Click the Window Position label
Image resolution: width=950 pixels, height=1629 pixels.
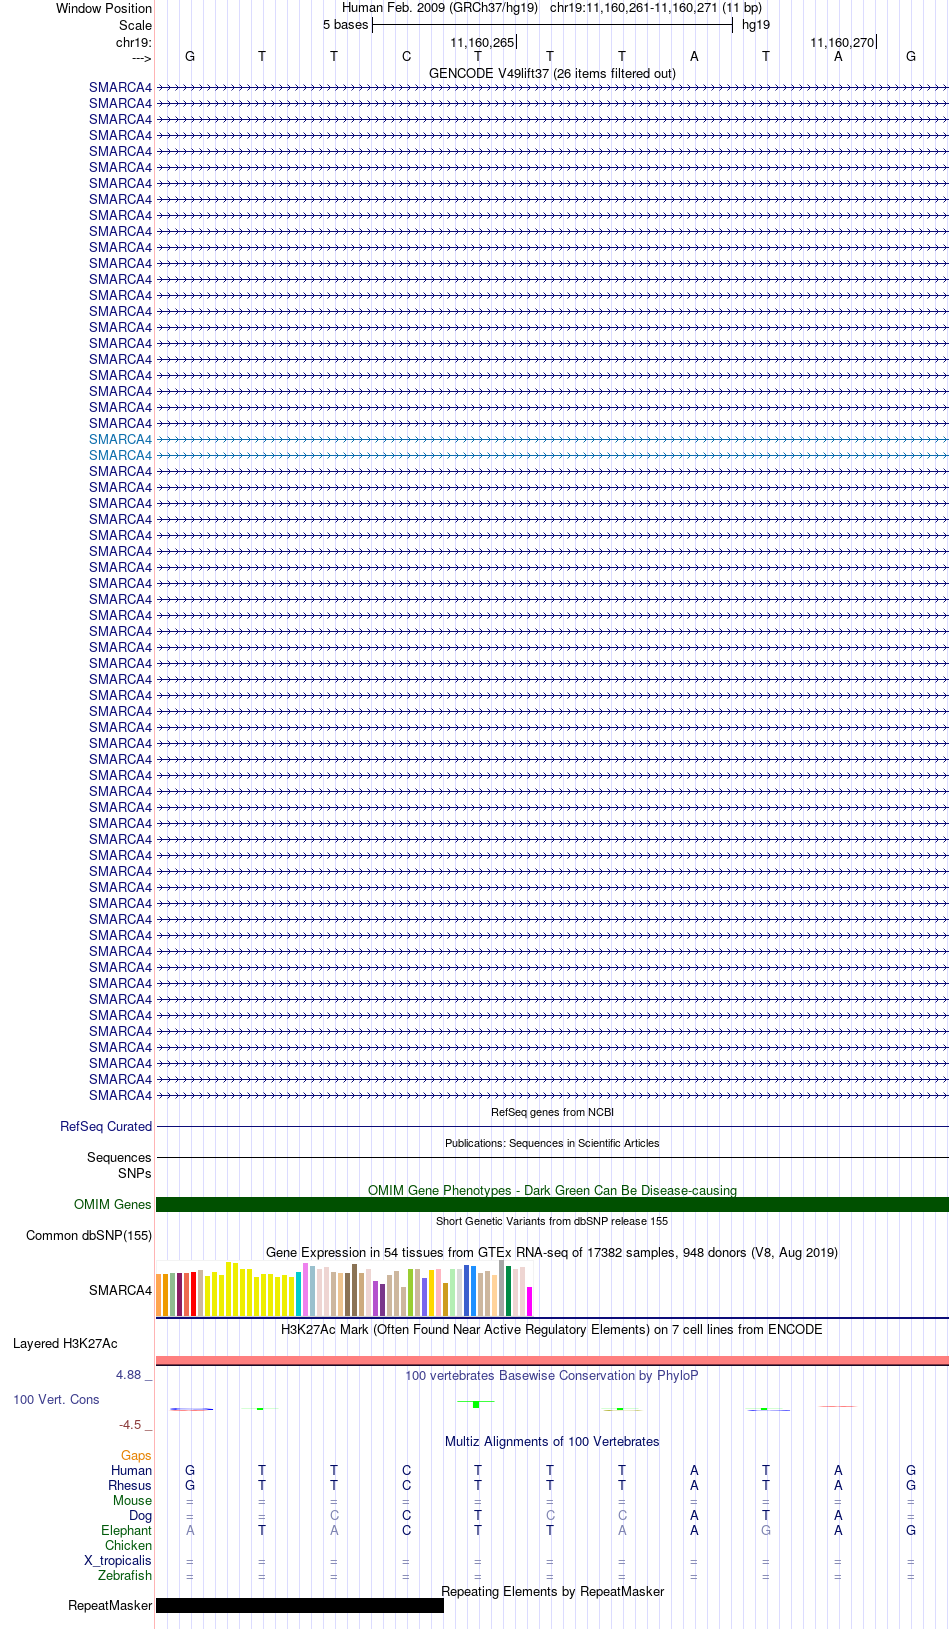104,8
